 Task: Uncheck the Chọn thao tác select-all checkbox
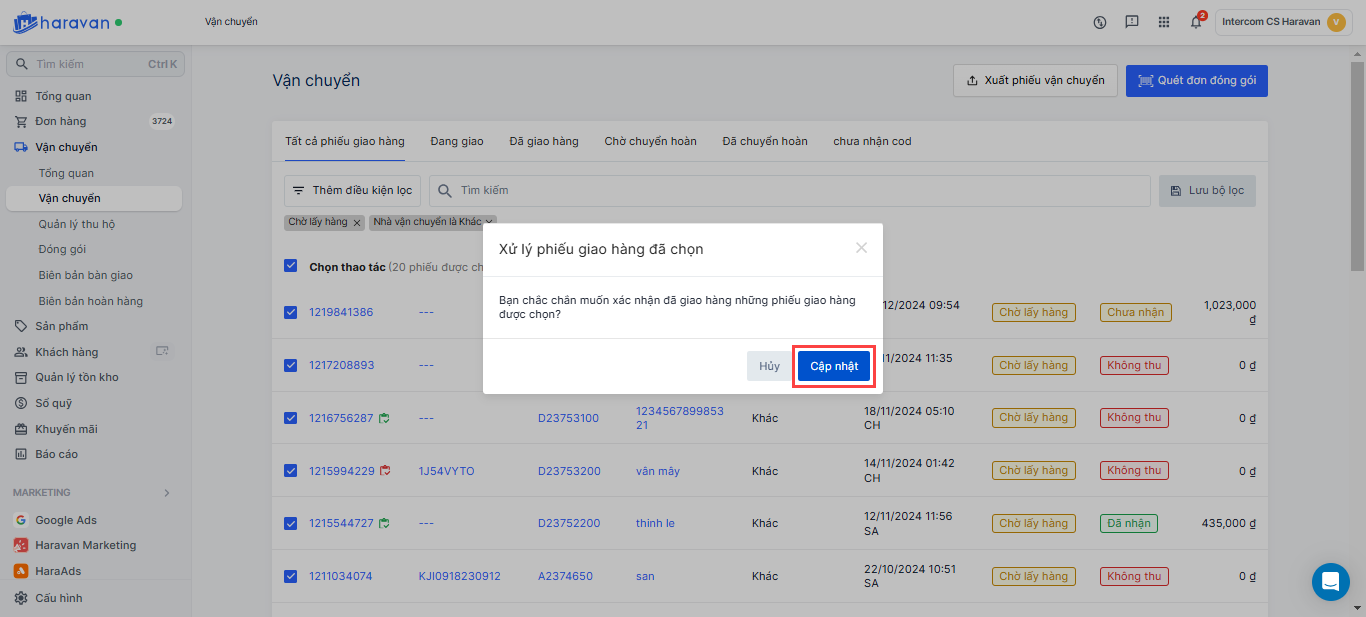(291, 266)
